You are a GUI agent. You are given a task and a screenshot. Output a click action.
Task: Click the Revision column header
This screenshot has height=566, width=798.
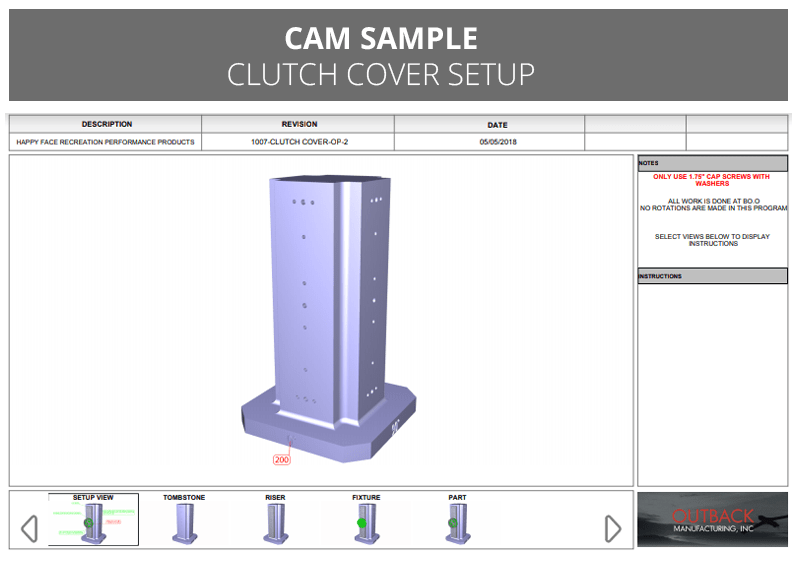click(299, 125)
